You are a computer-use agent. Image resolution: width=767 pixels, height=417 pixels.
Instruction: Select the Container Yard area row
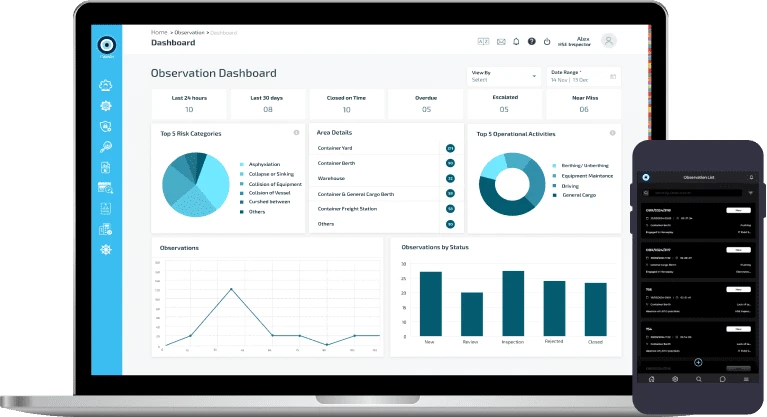(386, 148)
